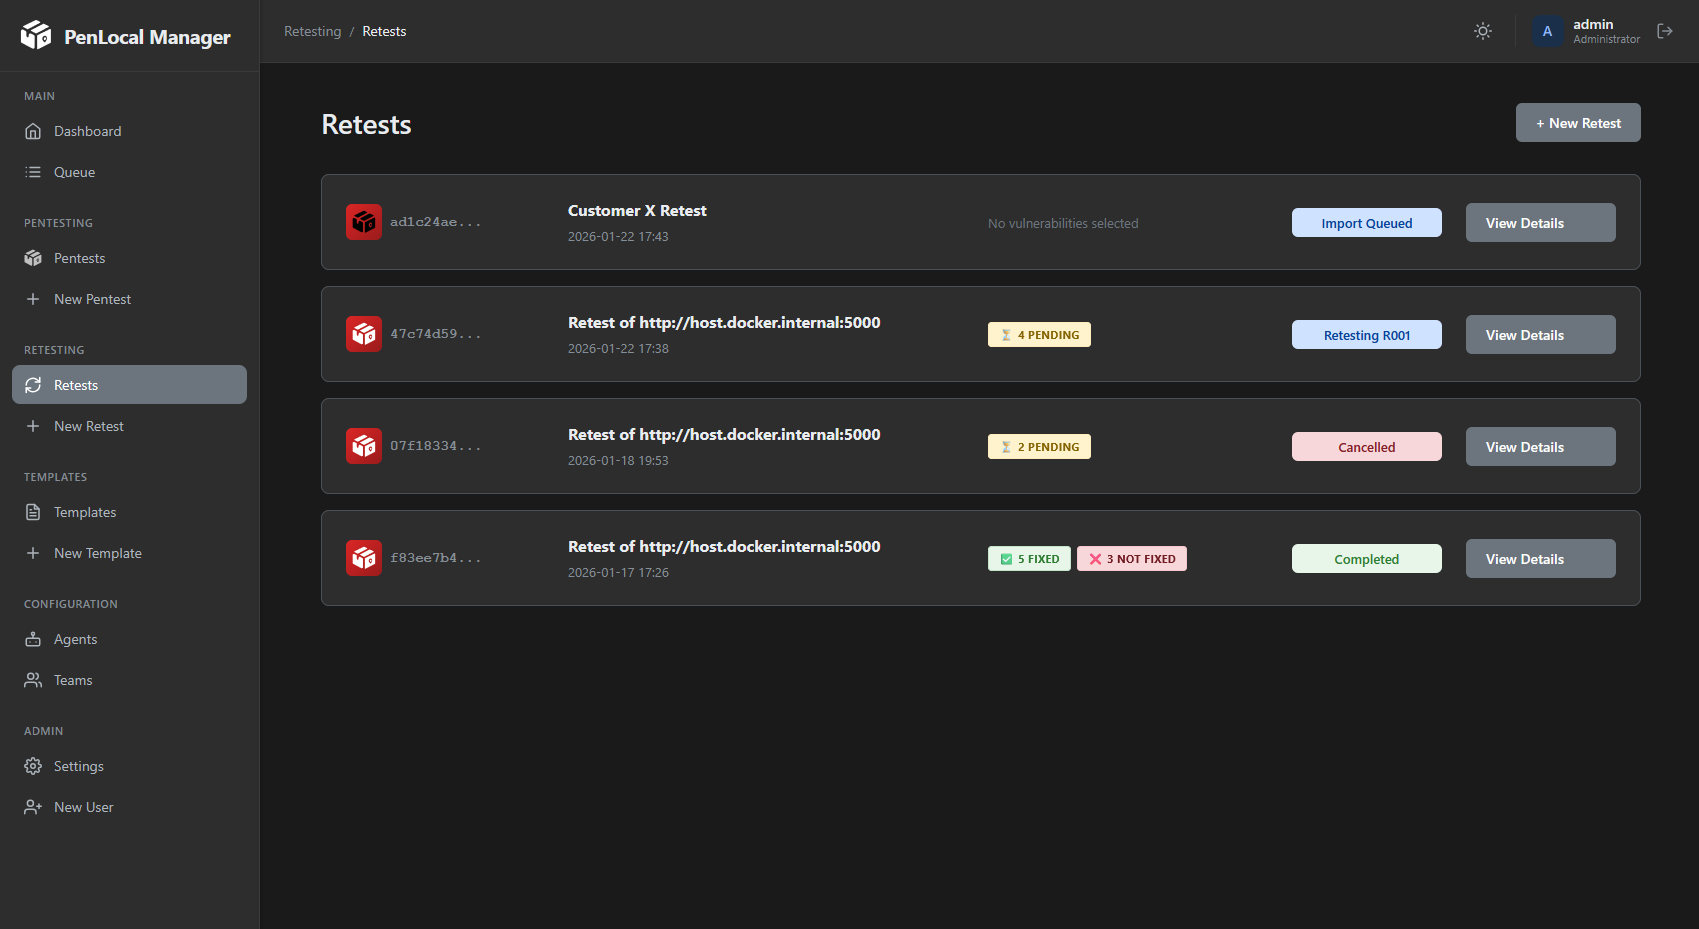Screen dimensions: 1699x929
Task: Toggle light mode with the sun icon
Action: coord(1483,31)
